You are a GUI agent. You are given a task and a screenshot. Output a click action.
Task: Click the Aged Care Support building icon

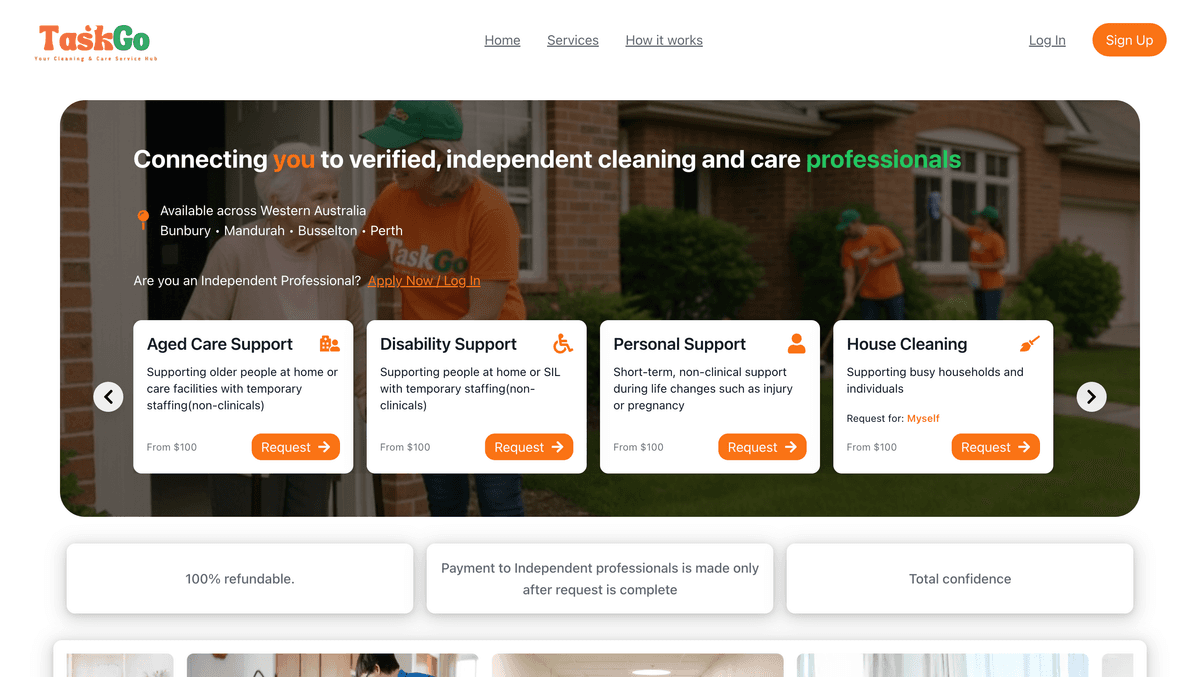[330, 344]
